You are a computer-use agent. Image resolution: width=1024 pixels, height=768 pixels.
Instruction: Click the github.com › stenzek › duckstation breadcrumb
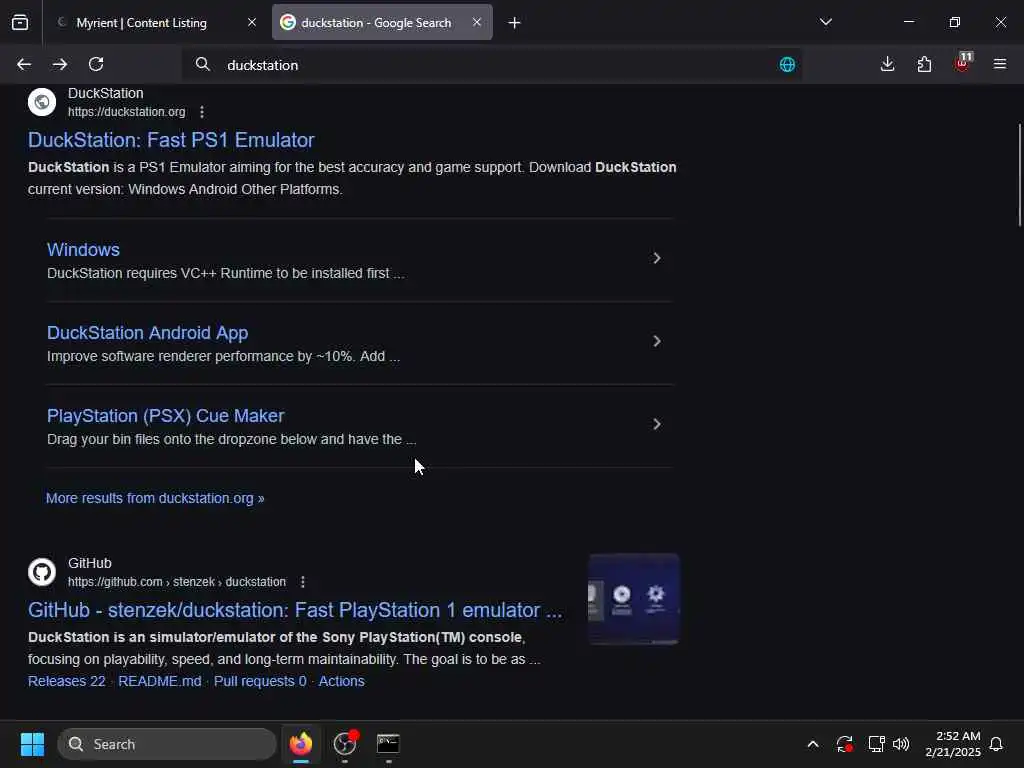coord(177,582)
